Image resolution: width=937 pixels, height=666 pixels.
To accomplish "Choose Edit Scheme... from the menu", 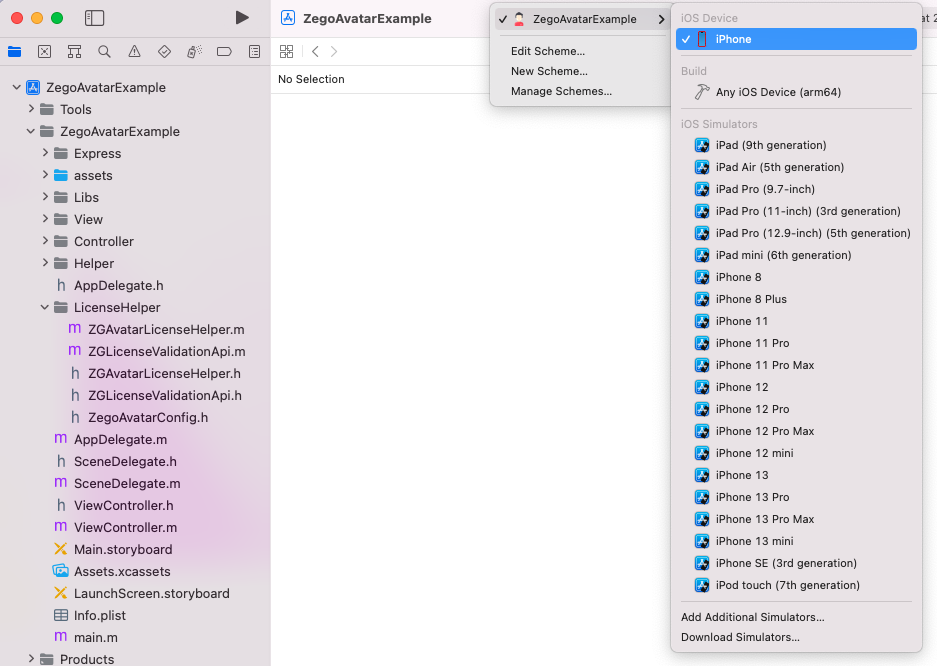I will point(548,51).
